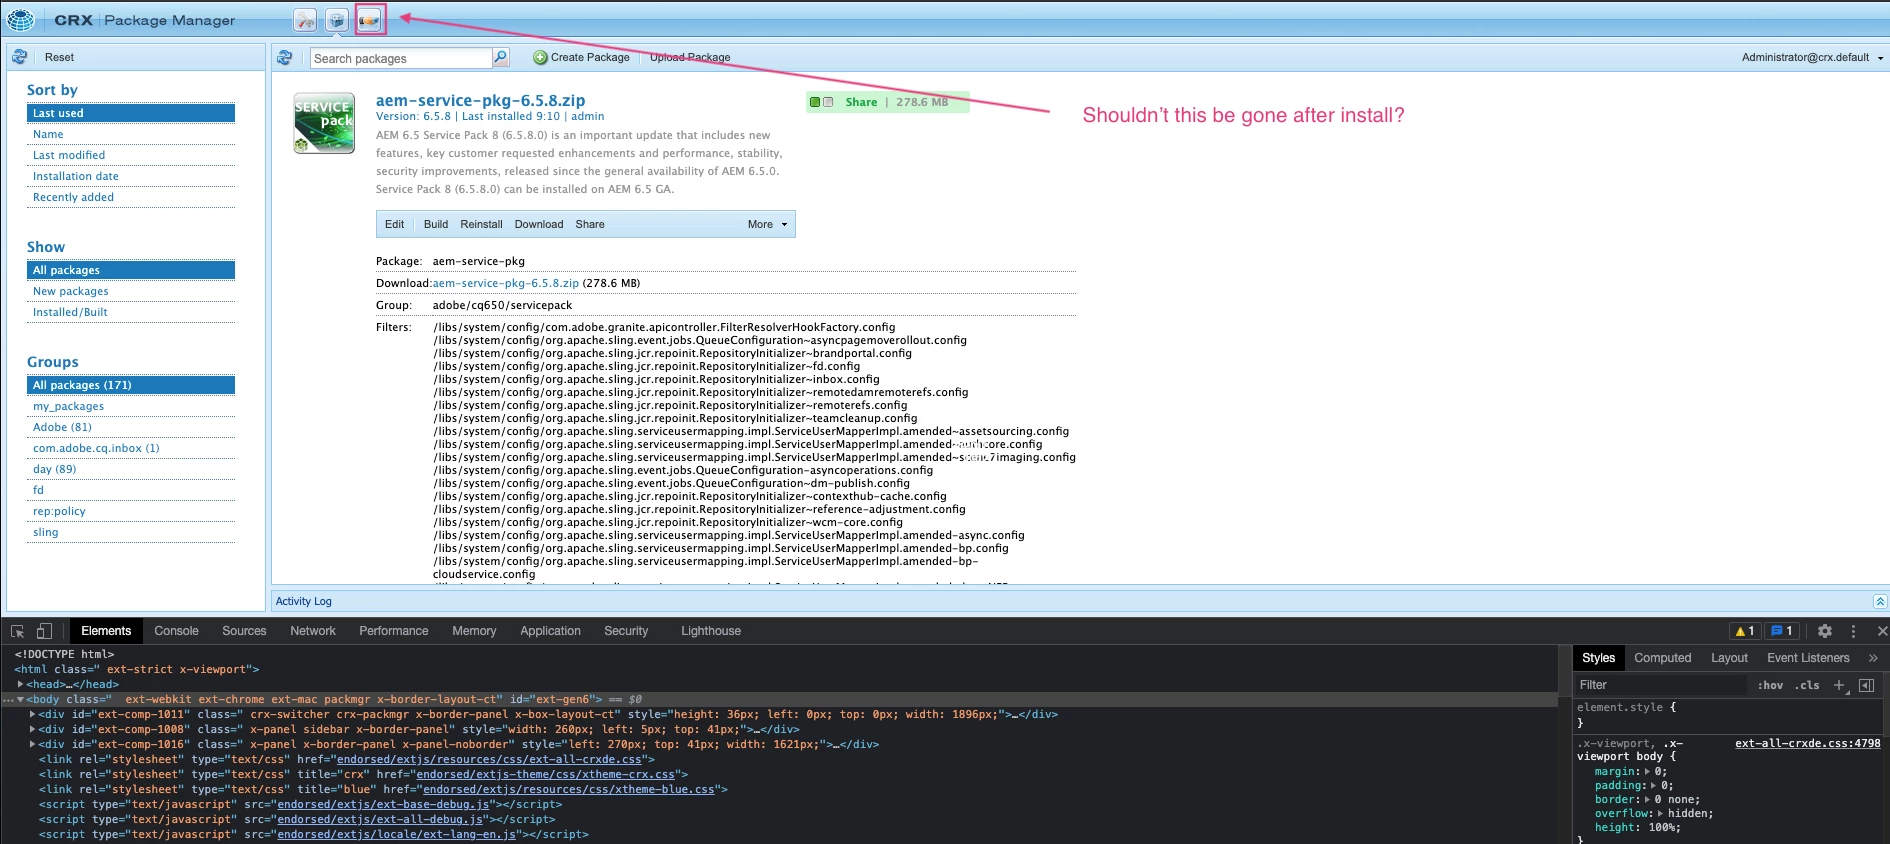The height and width of the screenshot is (844, 1890).
Task: Expand div ext-comp-1011 node
Action: (32, 714)
